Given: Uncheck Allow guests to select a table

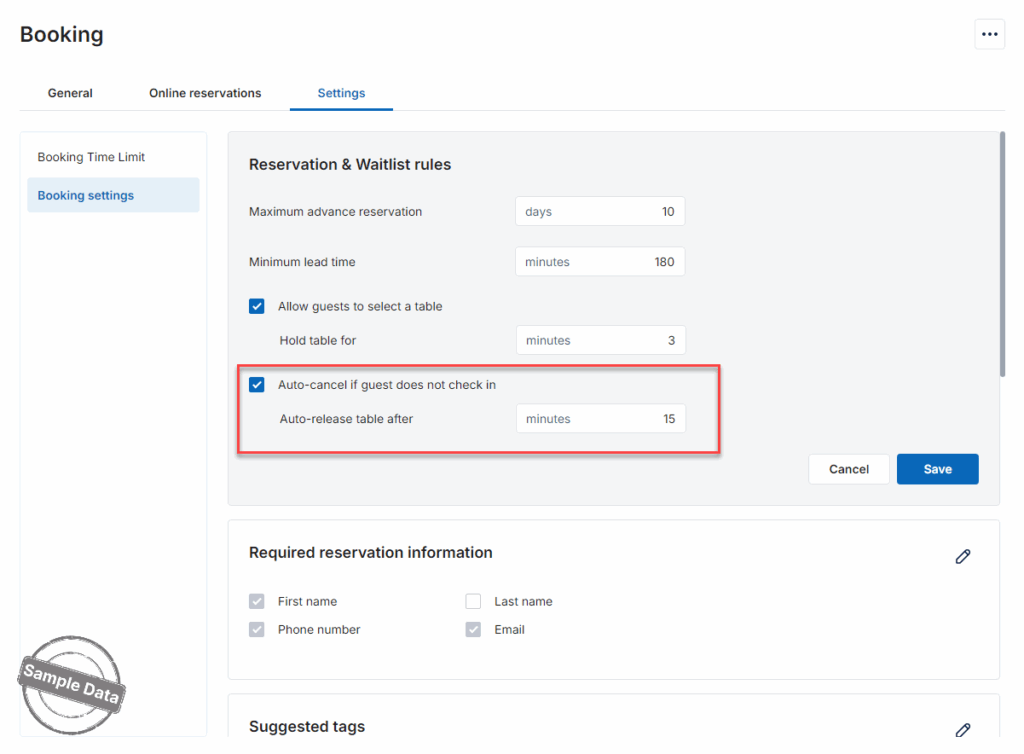Looking at the screenshot, I should click(x=257, y=307).
